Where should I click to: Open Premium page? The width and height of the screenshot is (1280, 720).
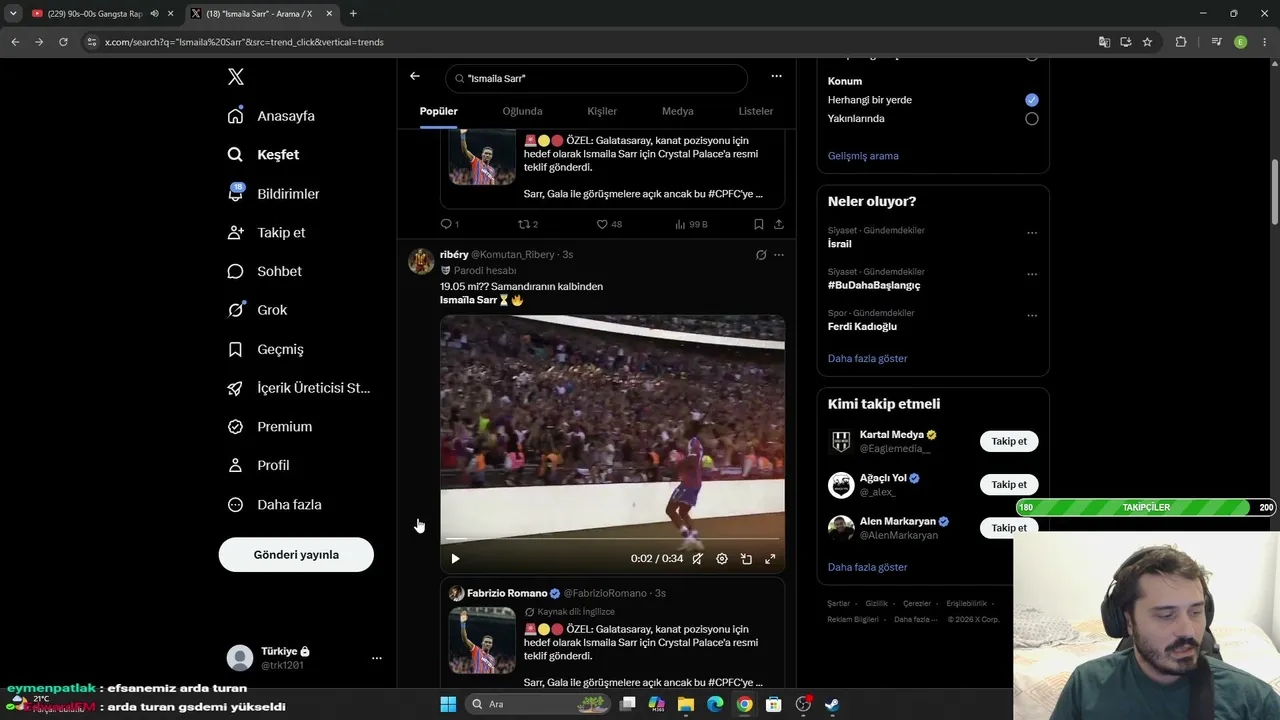click(x=270, y=427)
